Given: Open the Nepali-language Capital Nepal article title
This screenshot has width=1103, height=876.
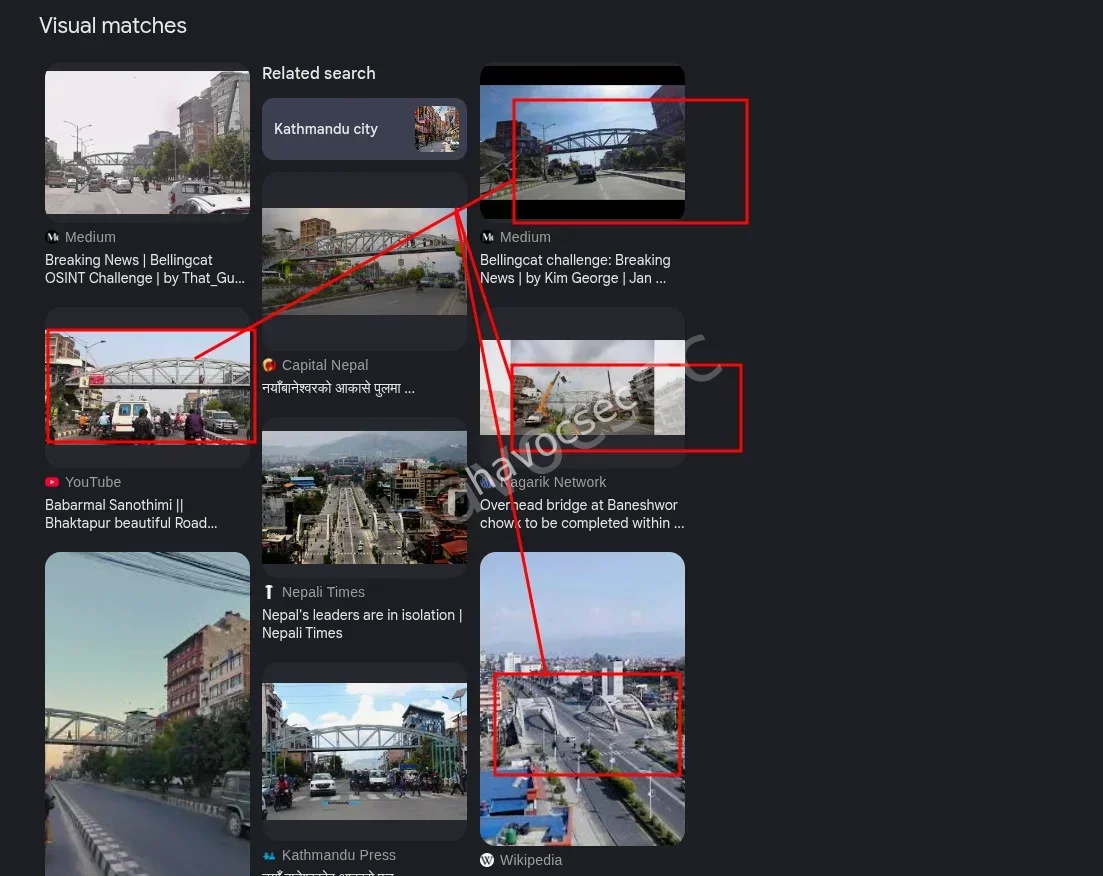Looking at the screenshot, I should (338, 388).
